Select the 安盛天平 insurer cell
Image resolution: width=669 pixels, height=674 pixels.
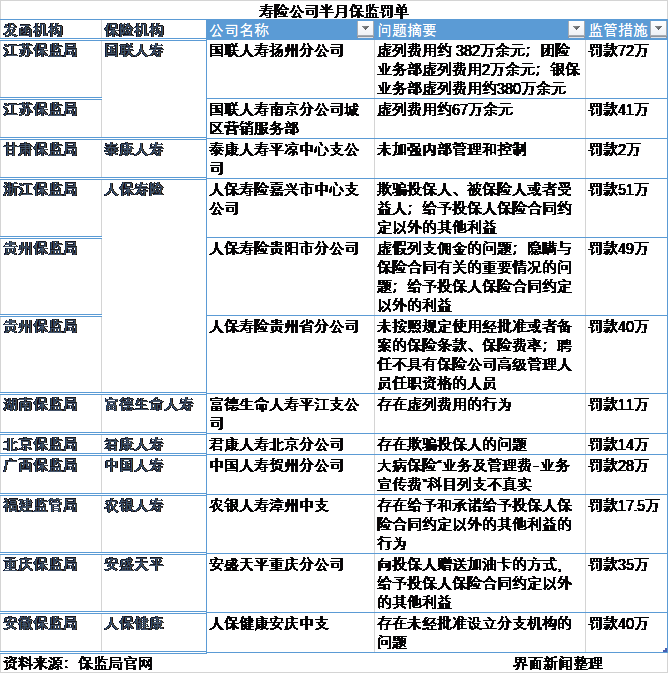pyautogui.click(x=154, y=583)
